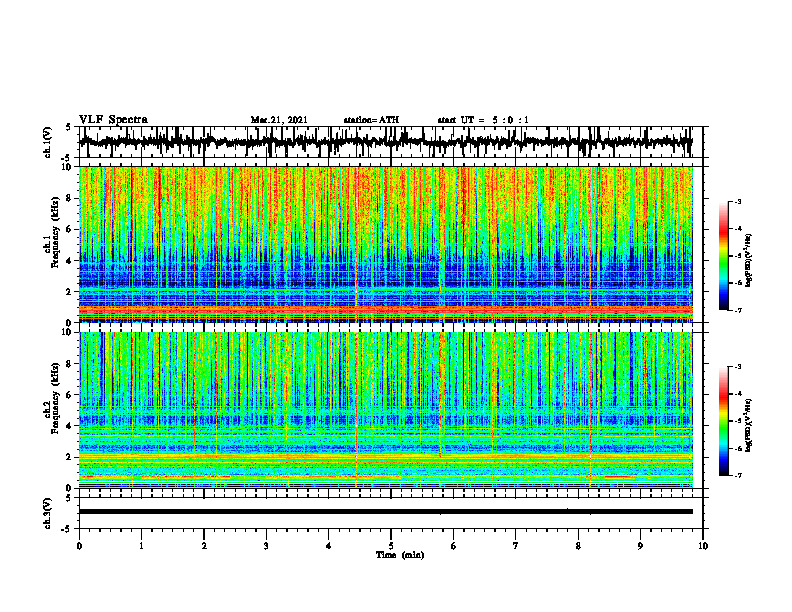Click the "Time (min)" axis label
792x612 pixels.
pos(400,555)
